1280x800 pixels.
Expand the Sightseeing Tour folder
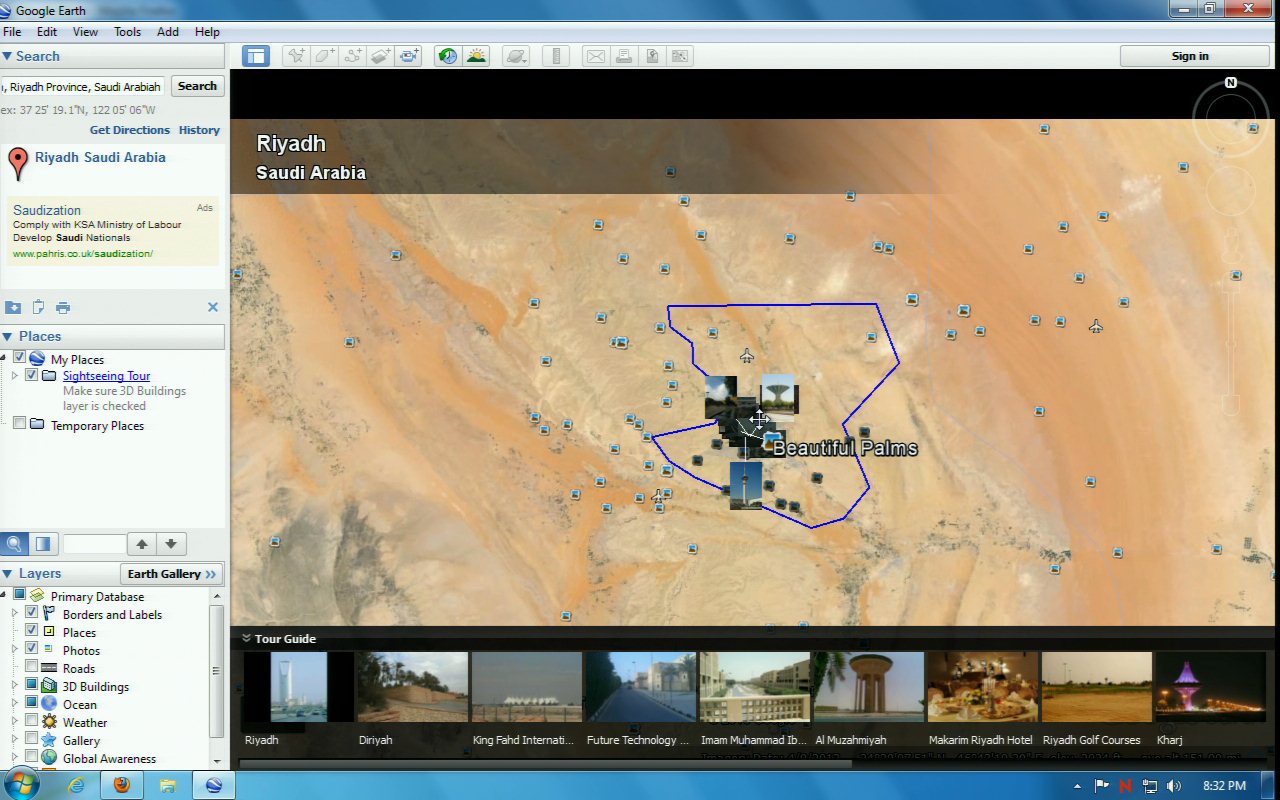coord(15,376)
